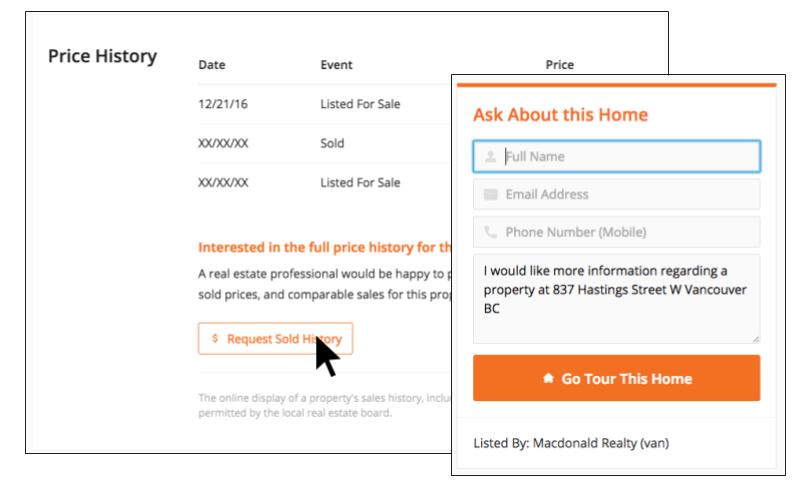Focus the Email Address input field
The image size is (798, 486).
(616, 194)
